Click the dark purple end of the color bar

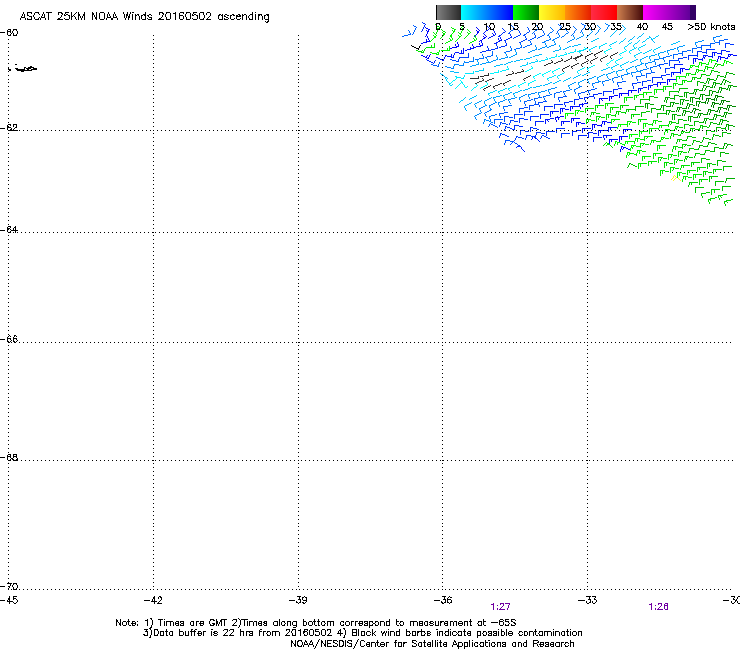691,12
